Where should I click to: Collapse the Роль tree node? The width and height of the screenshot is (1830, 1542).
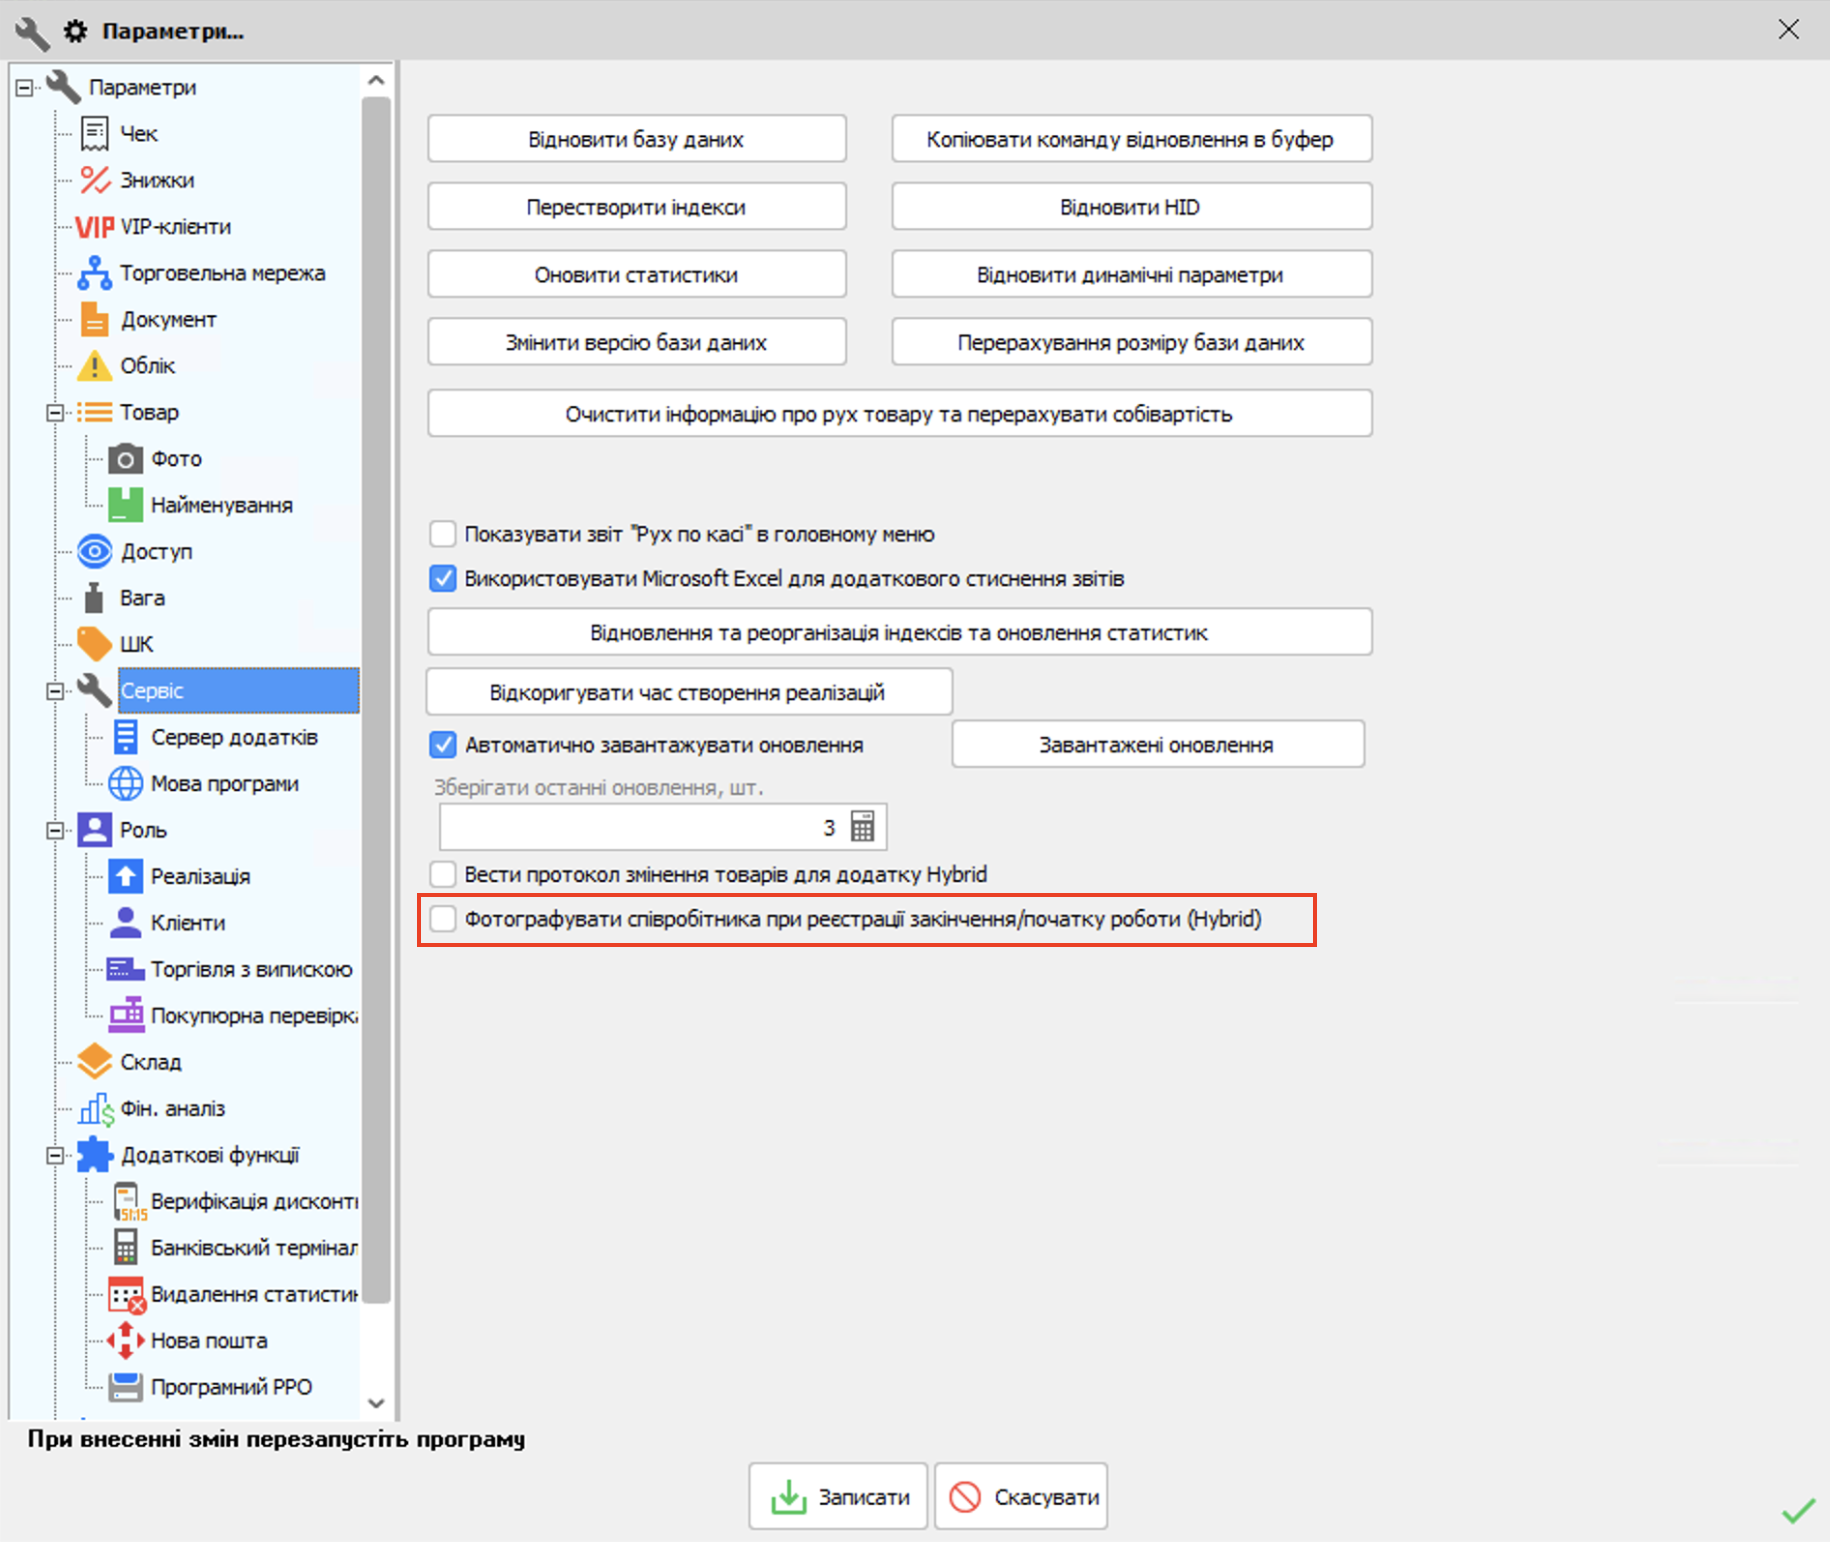[55, 830]
